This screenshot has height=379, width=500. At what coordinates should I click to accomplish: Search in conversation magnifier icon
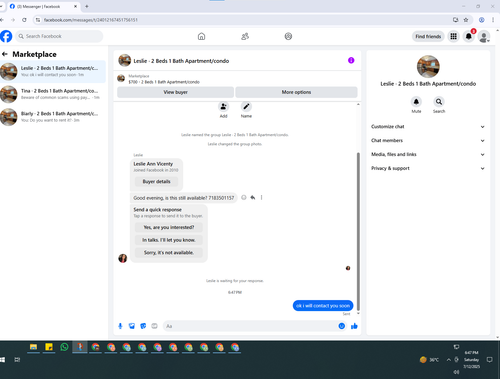[439, 102]
